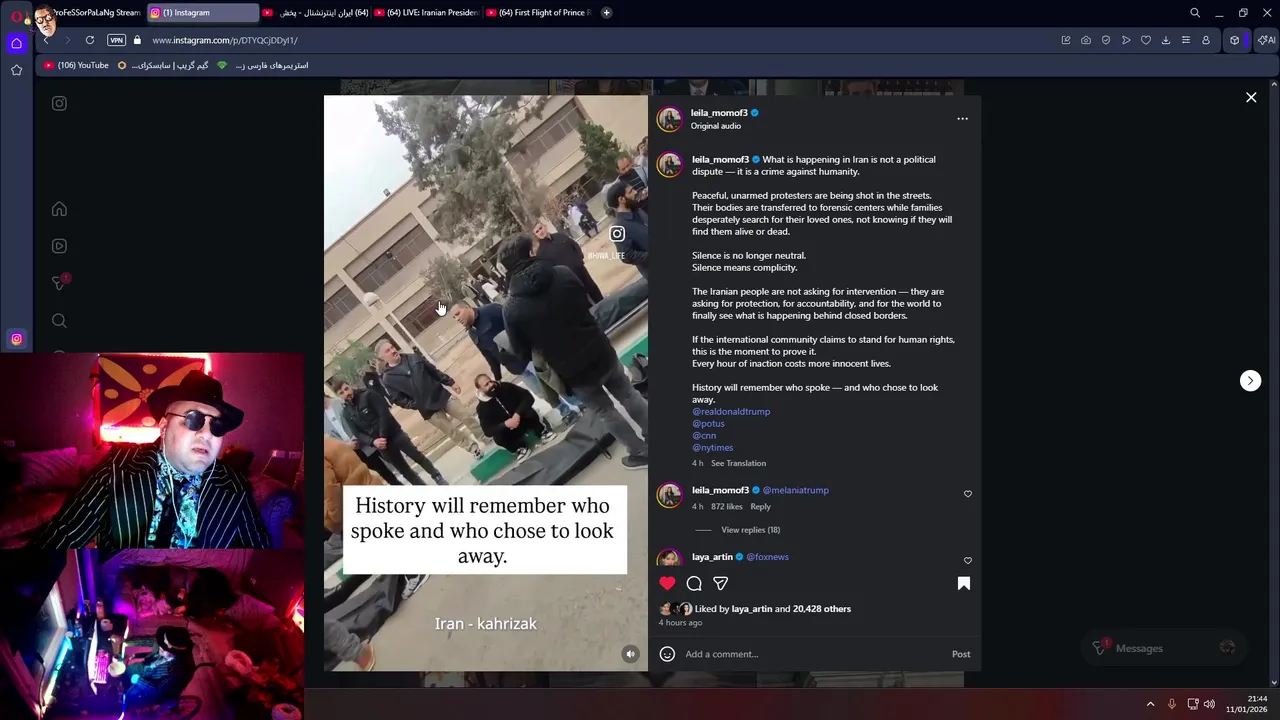Image resolution: width=1280 pixels, height=720 pixels.
Task: Reload the page
Action: coord(90,40)
